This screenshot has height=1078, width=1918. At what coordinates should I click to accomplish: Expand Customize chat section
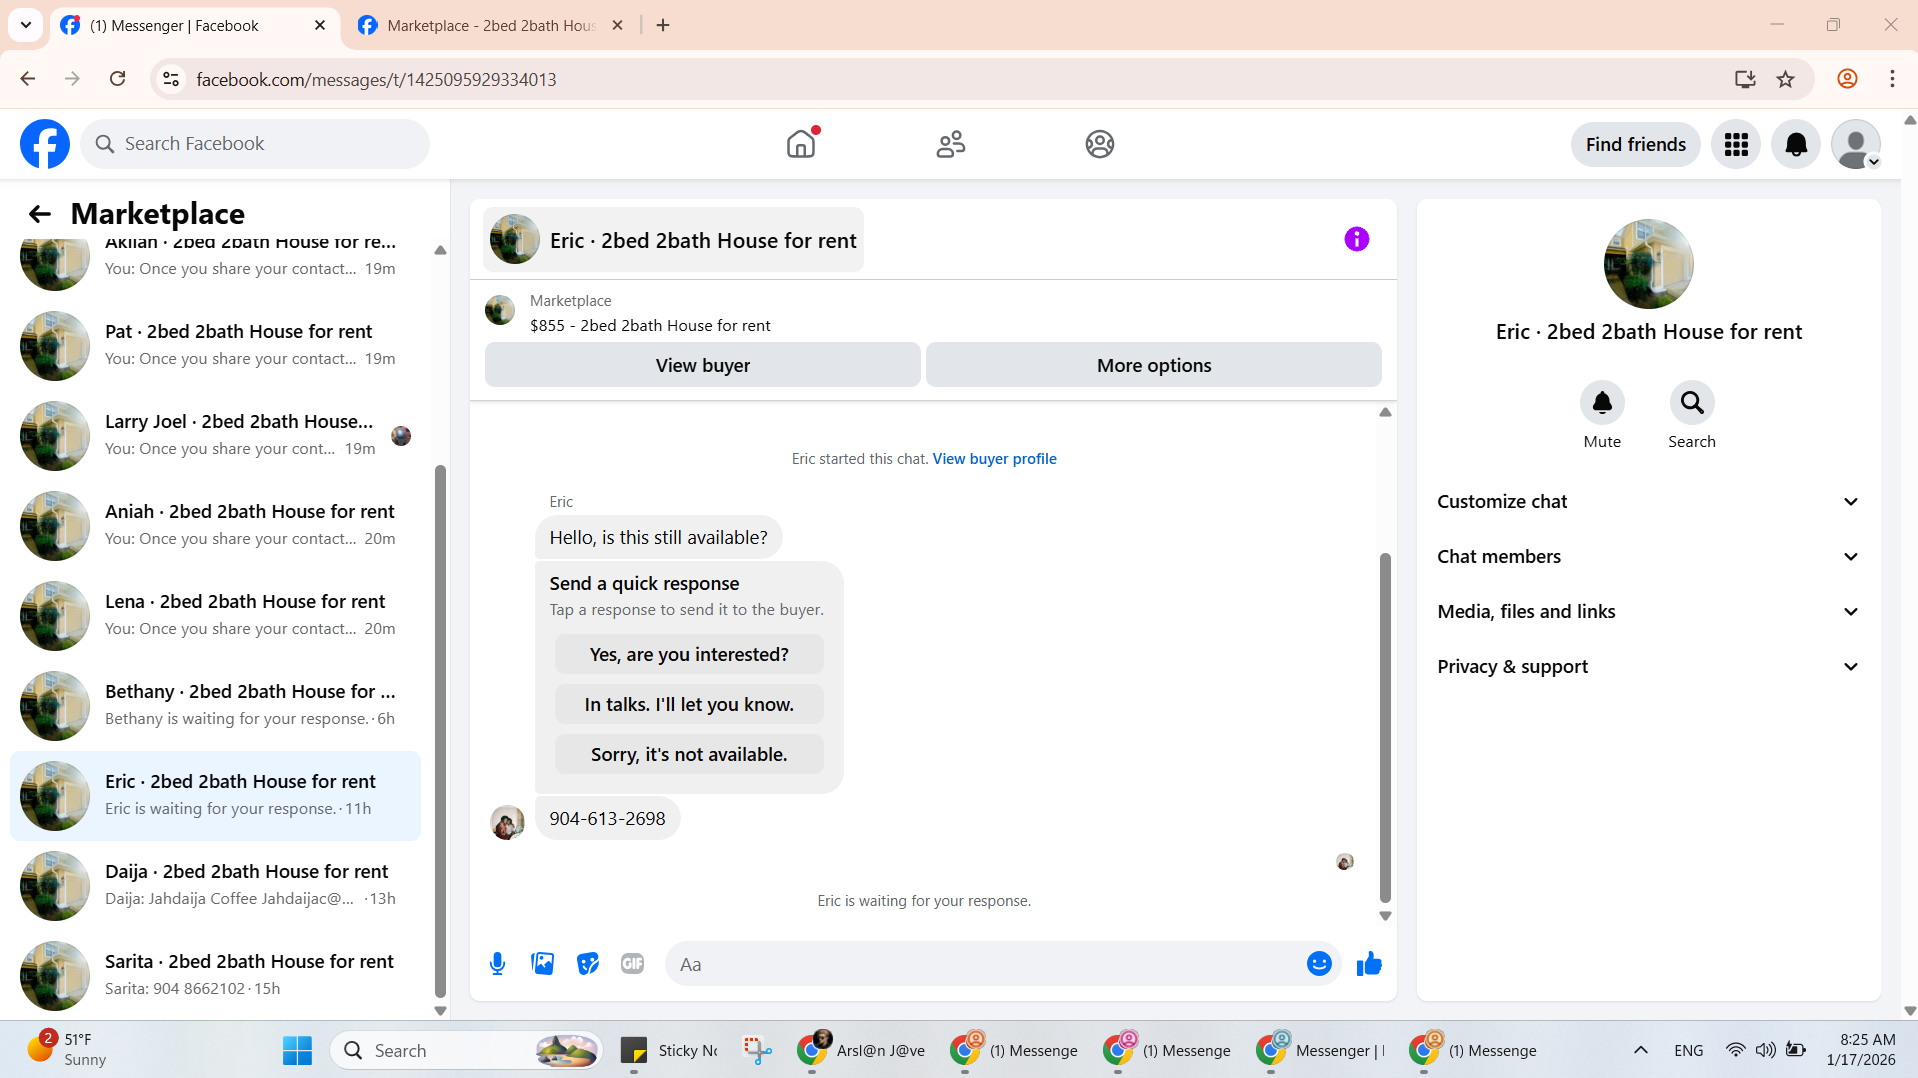pos(1648,502)
